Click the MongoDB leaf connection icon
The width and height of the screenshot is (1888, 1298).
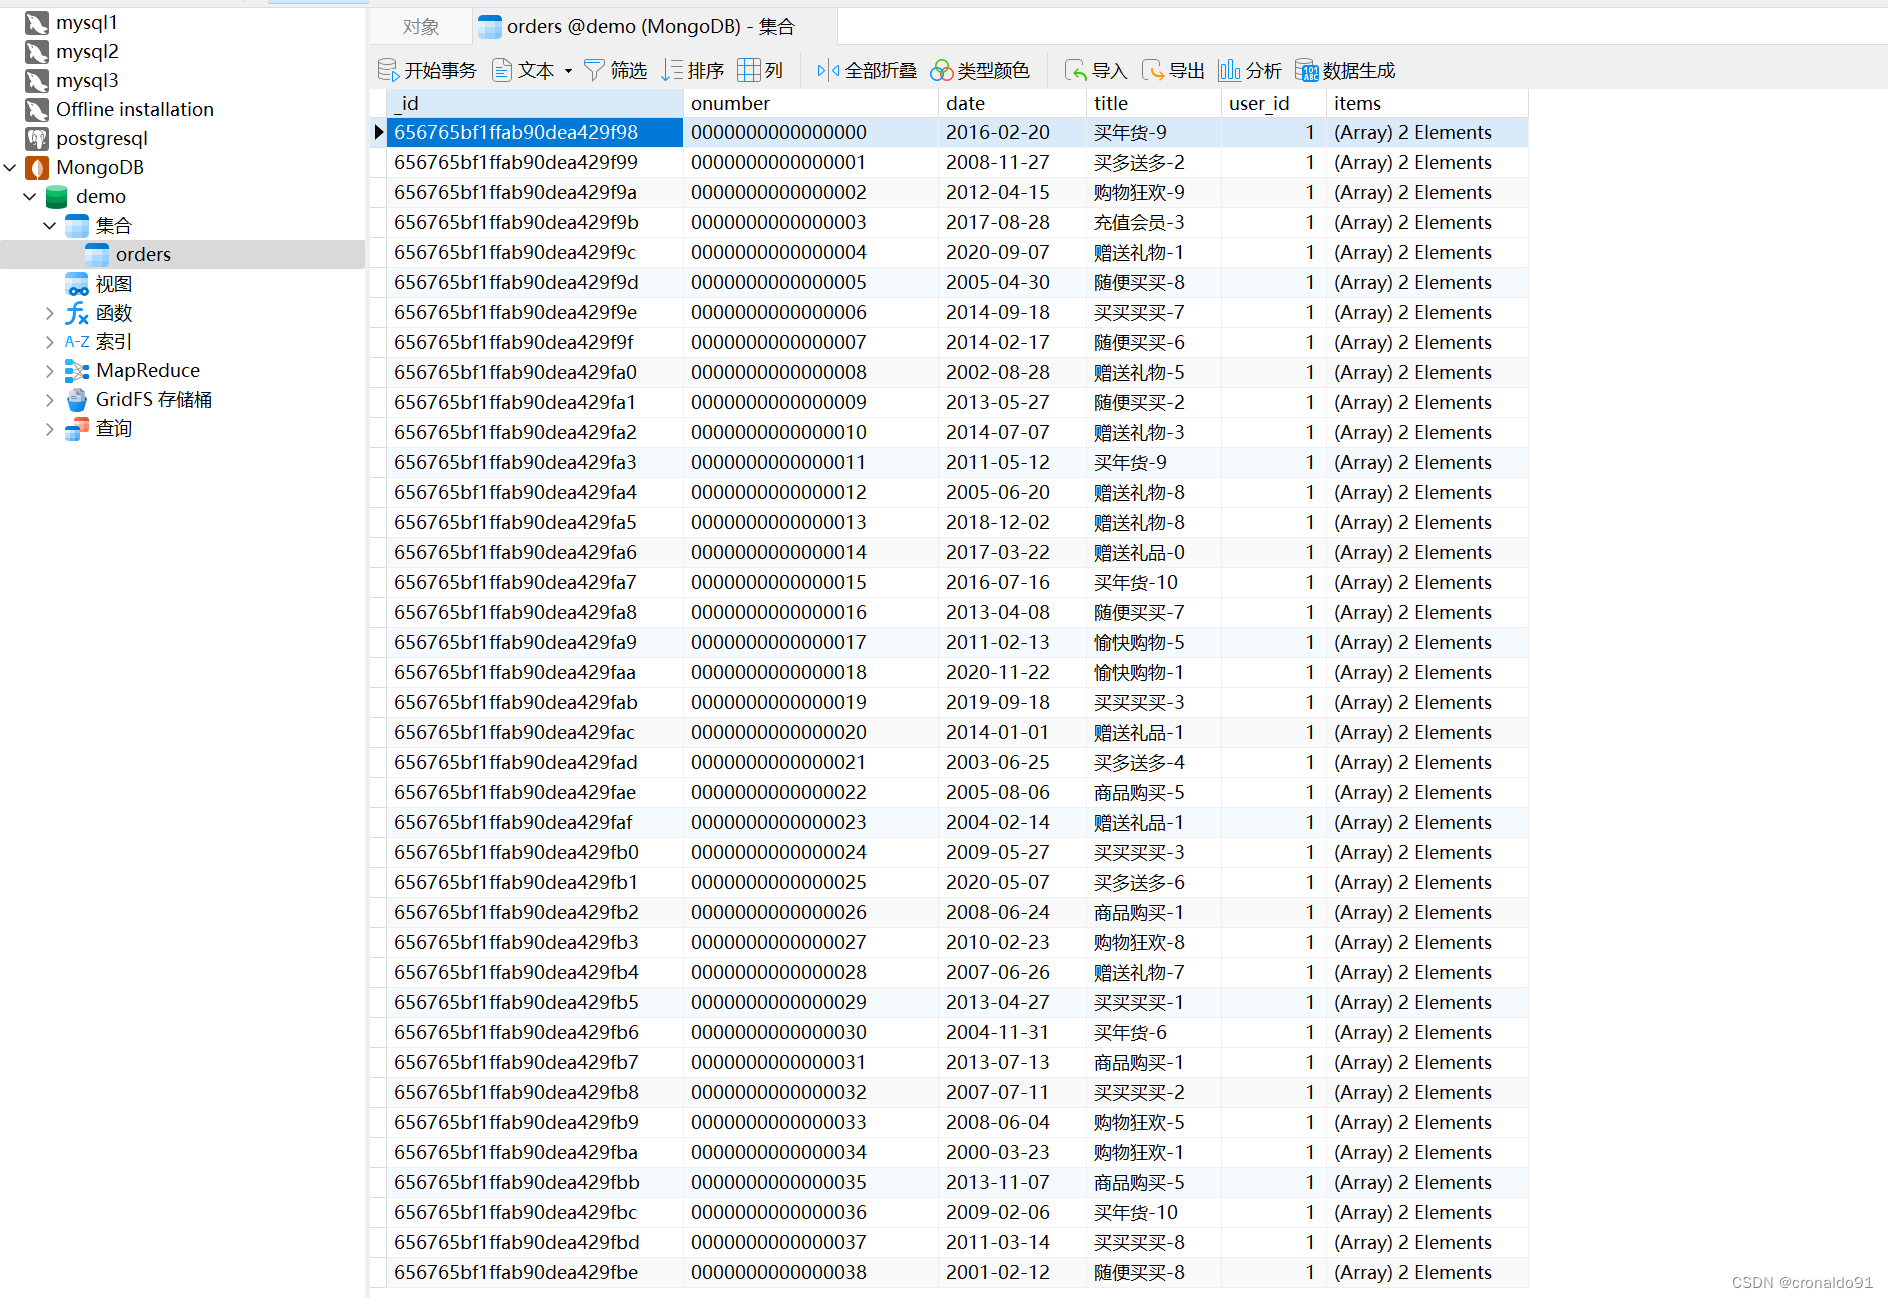[37, 167]
